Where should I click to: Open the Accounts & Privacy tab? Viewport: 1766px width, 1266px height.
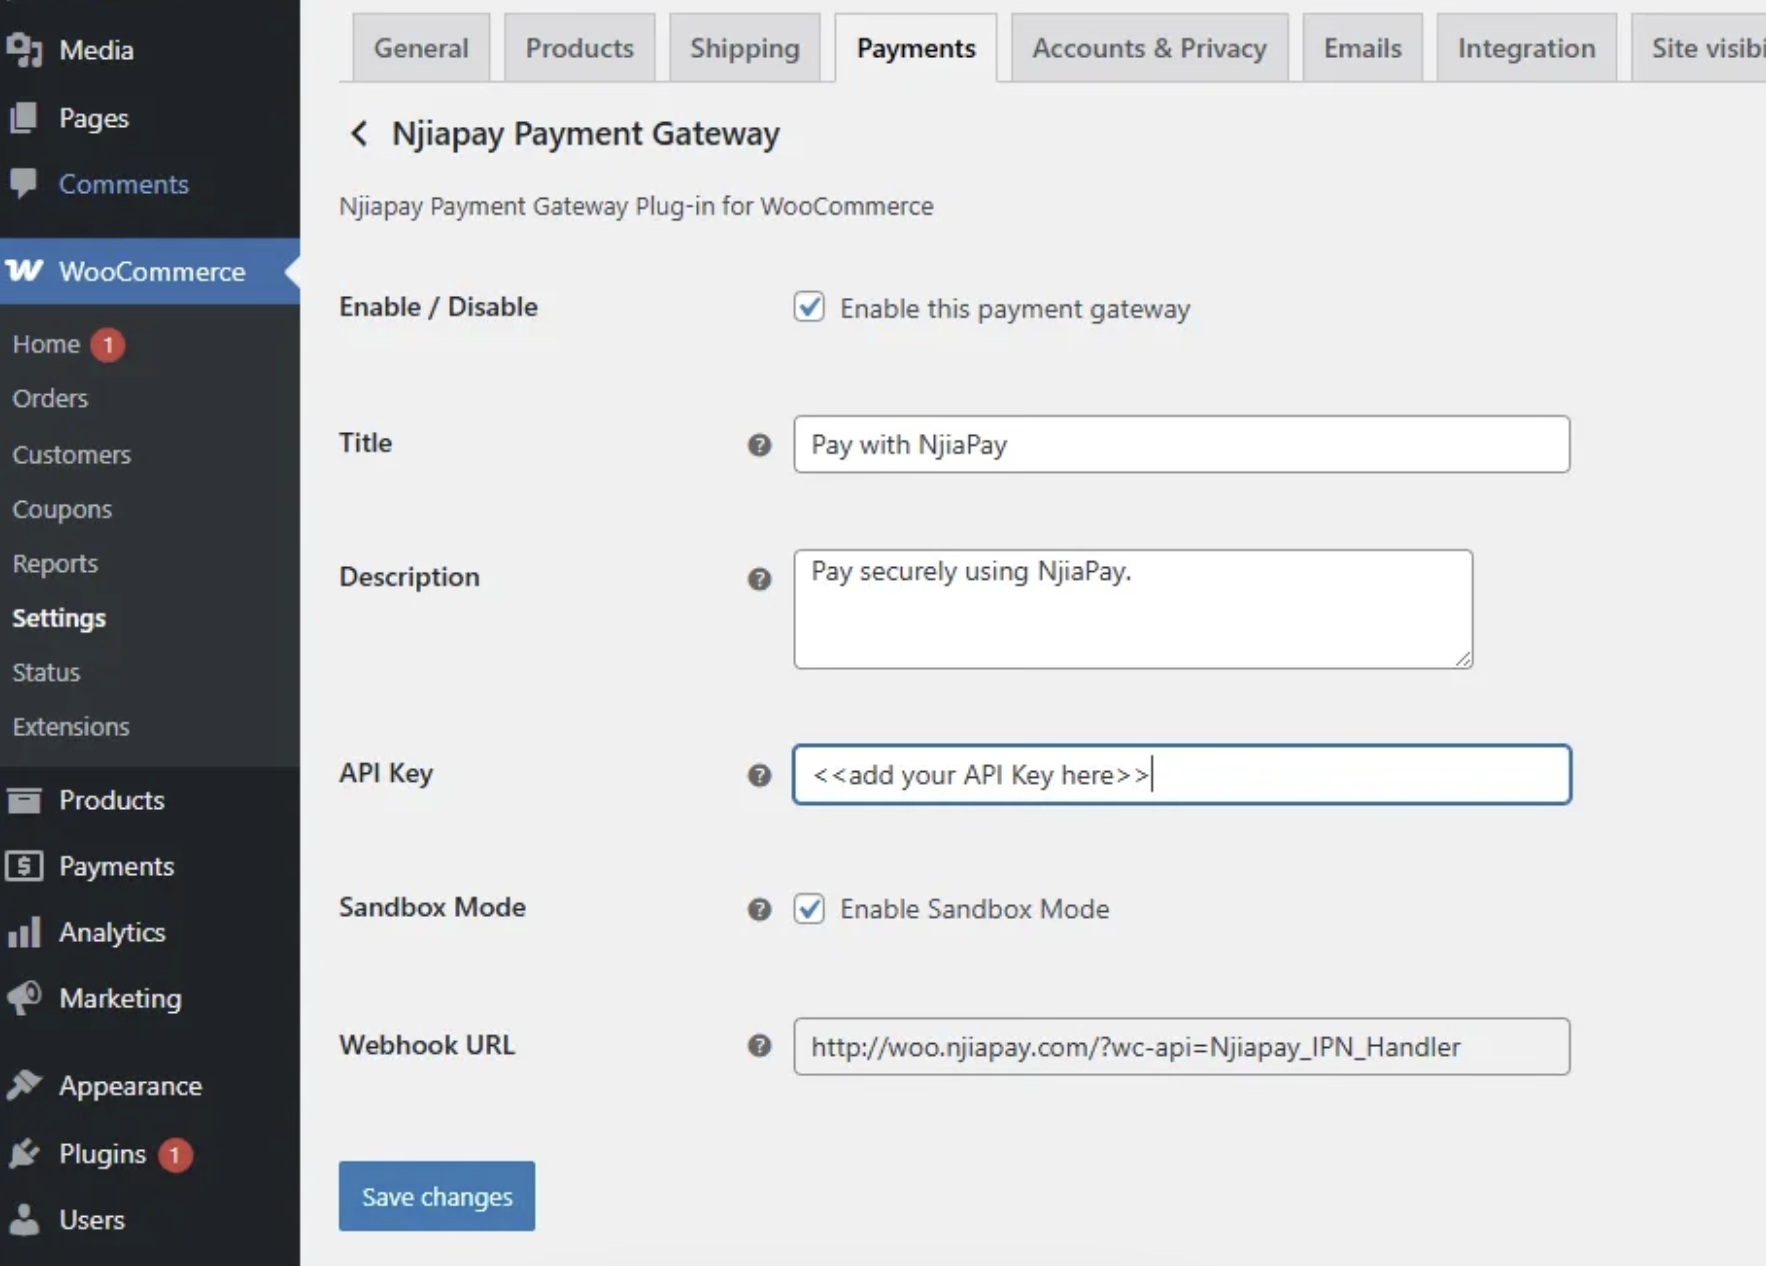1148,47
